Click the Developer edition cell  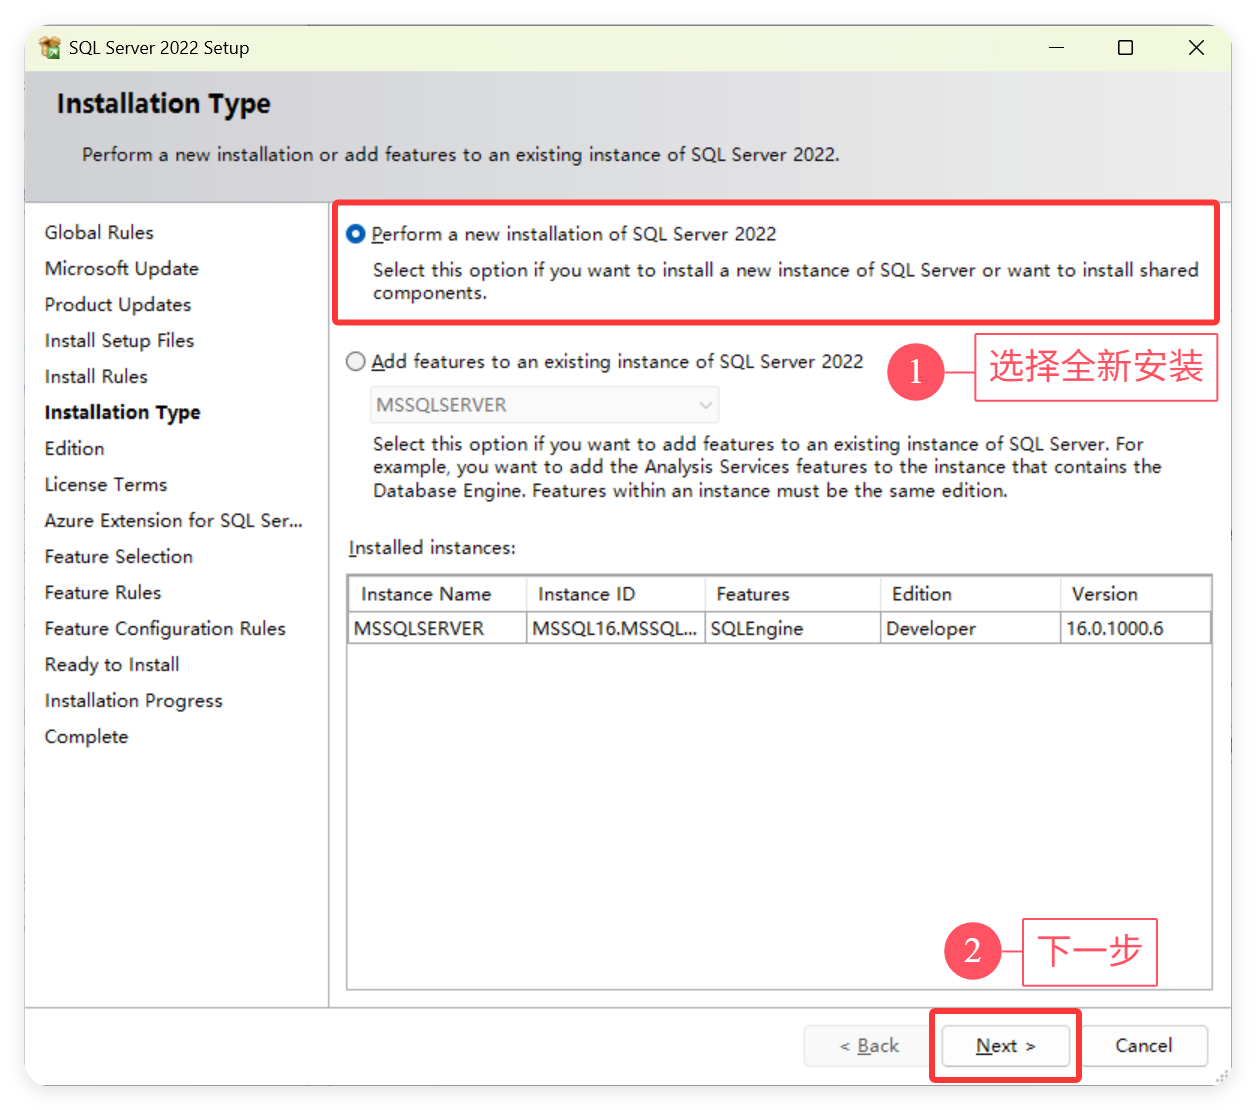(970, 628)
